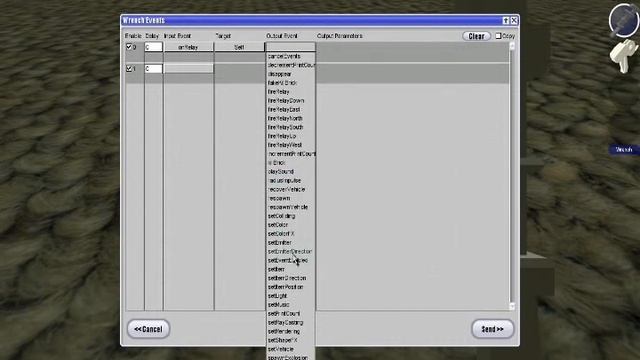The height and width of the screenshot is (360, 640).
Task: Select setColor output event
Action: point(278,225)
